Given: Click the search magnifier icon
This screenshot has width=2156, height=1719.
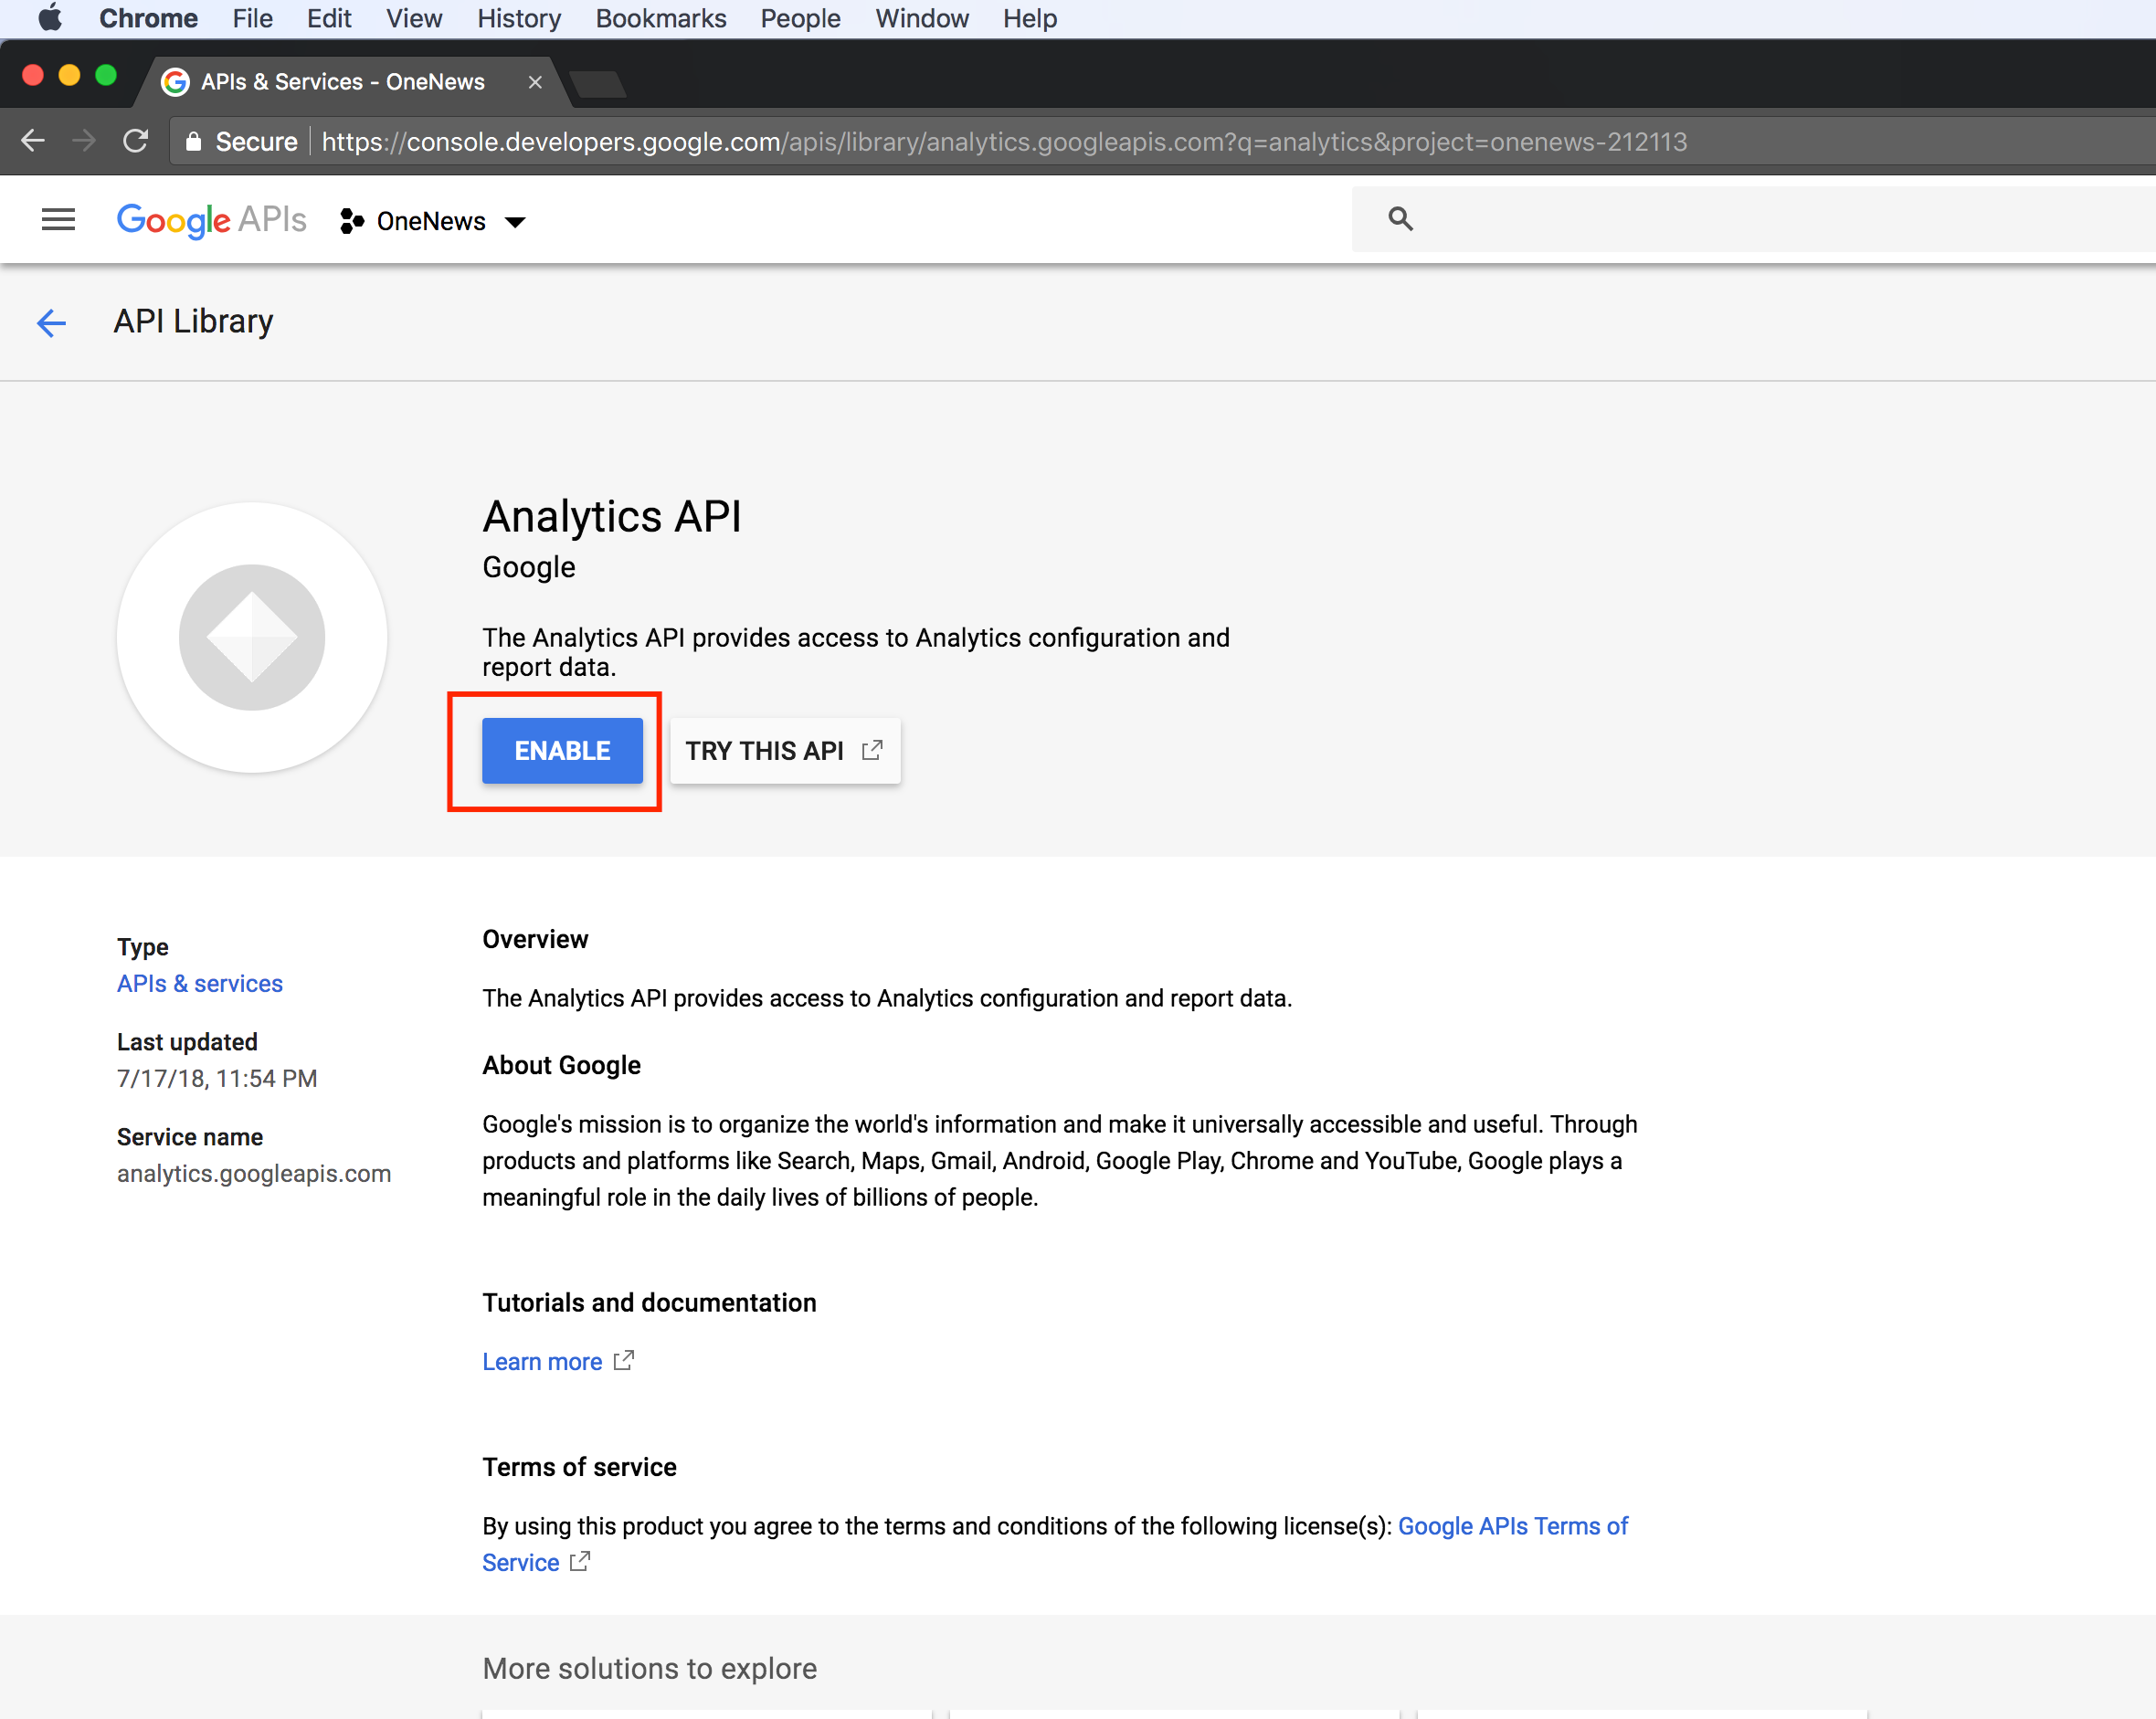Looking at the screenshot, I should 1400,219.
